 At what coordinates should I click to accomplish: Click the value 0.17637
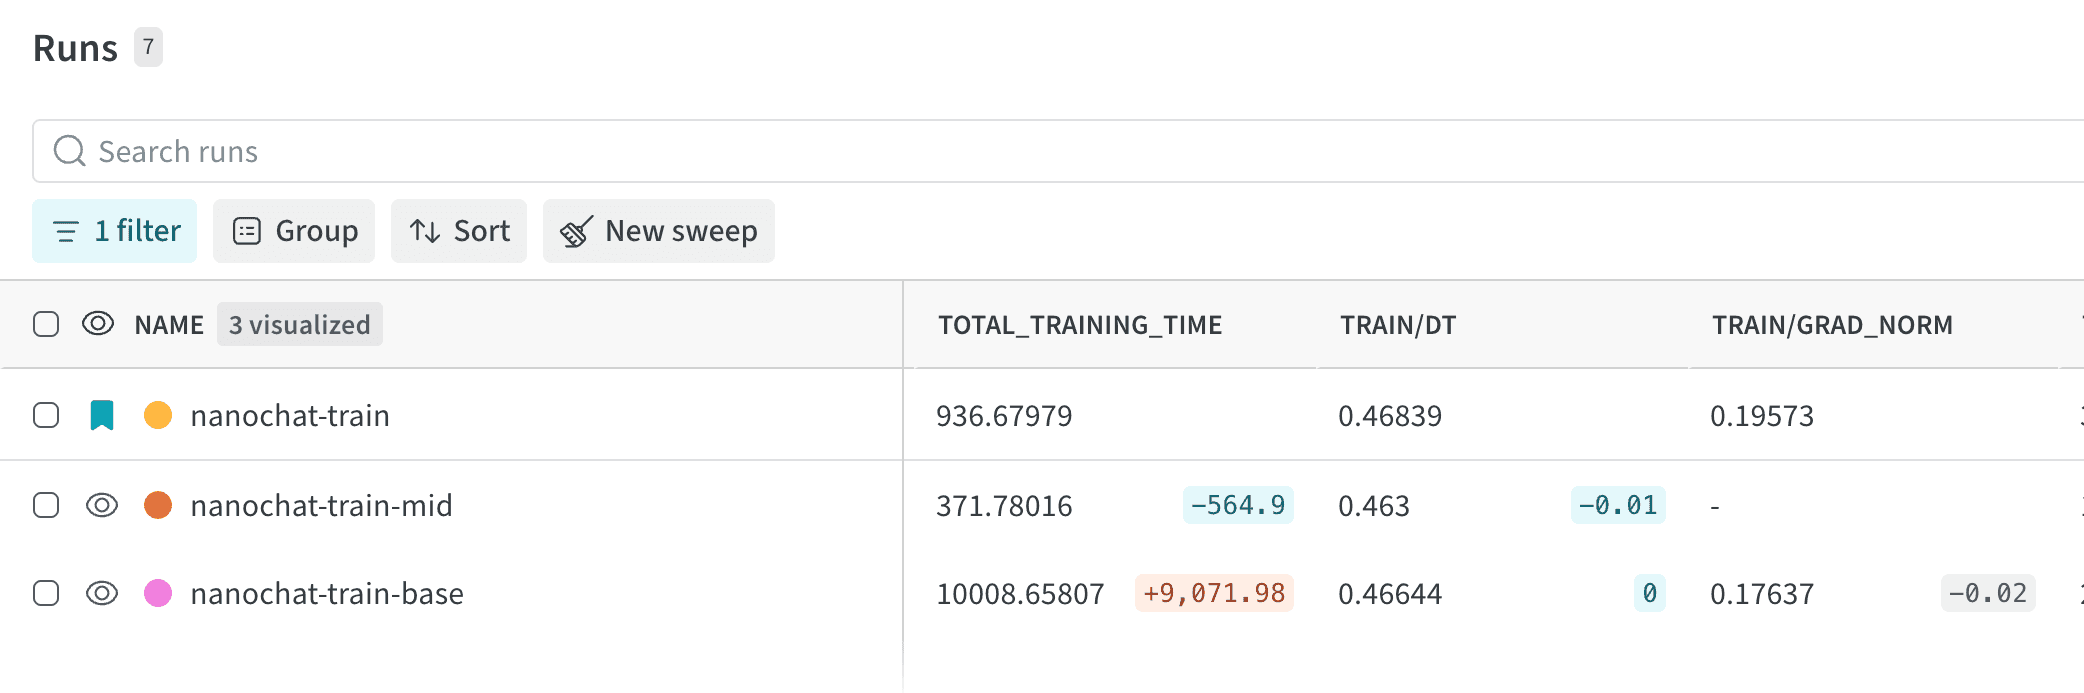[1762, 593]
